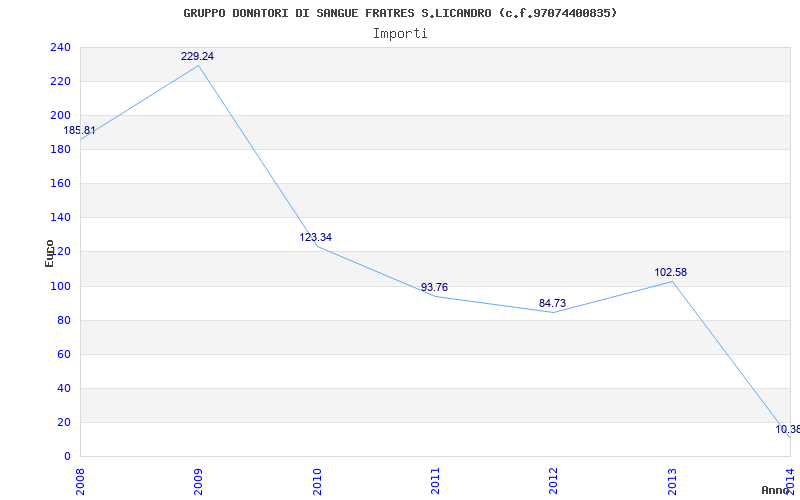Click the 10.38 data point label
Viewport: 800px width, 500px height.
tap(787, 430)
